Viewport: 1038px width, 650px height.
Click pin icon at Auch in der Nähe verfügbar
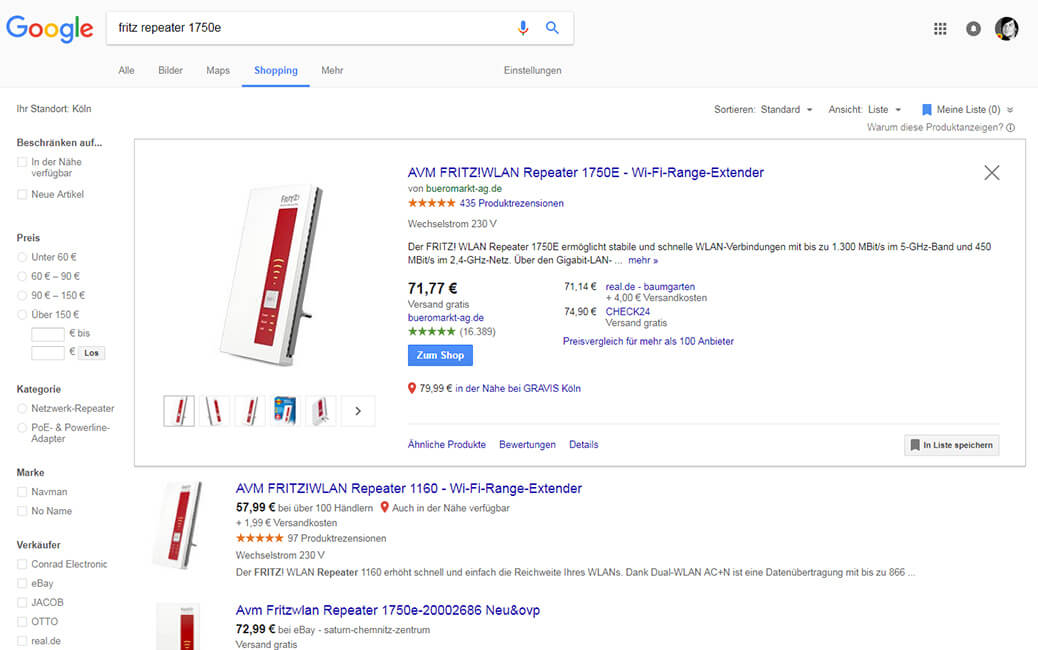(x=385, y=508)
